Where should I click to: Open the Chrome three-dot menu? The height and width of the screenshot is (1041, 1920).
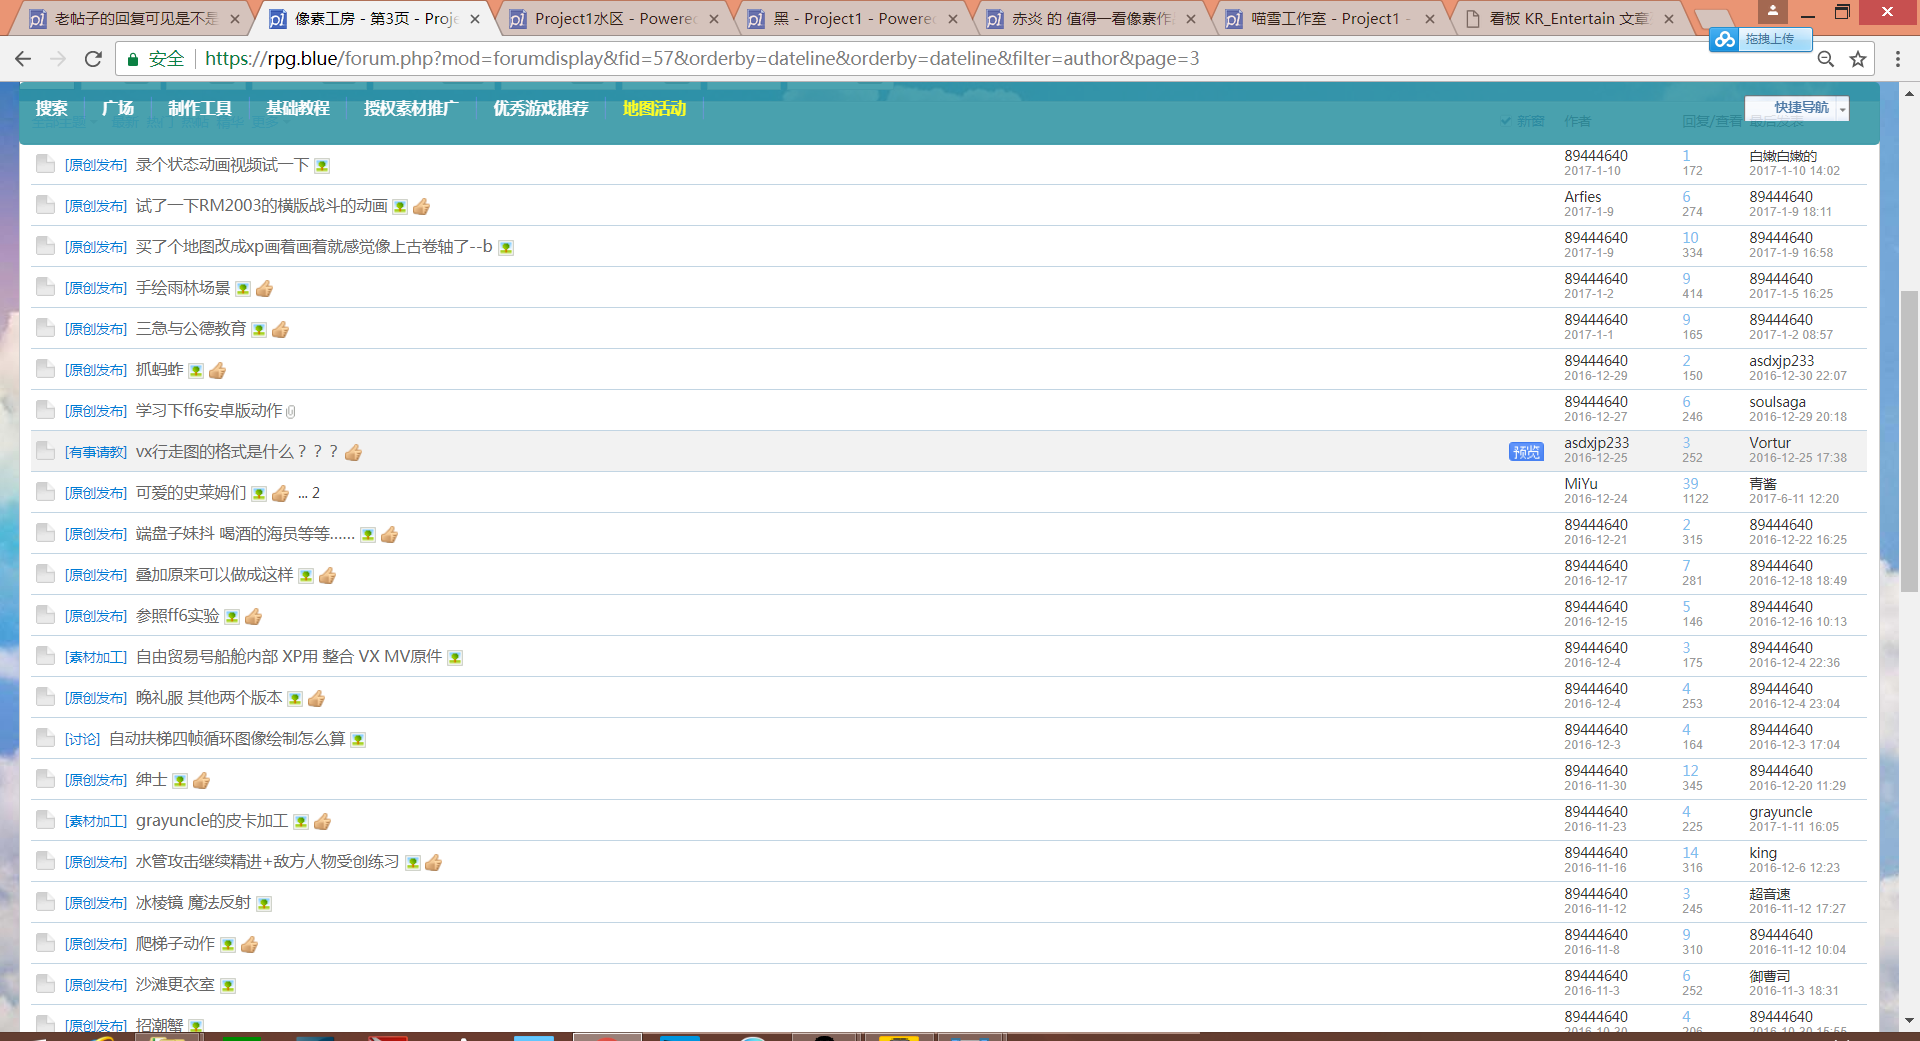point(1897,59)
